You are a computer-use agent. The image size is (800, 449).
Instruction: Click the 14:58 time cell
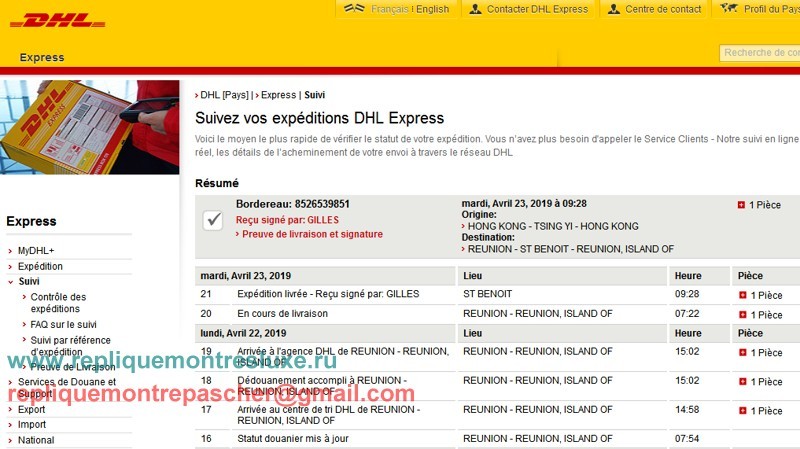pos(687,409)
